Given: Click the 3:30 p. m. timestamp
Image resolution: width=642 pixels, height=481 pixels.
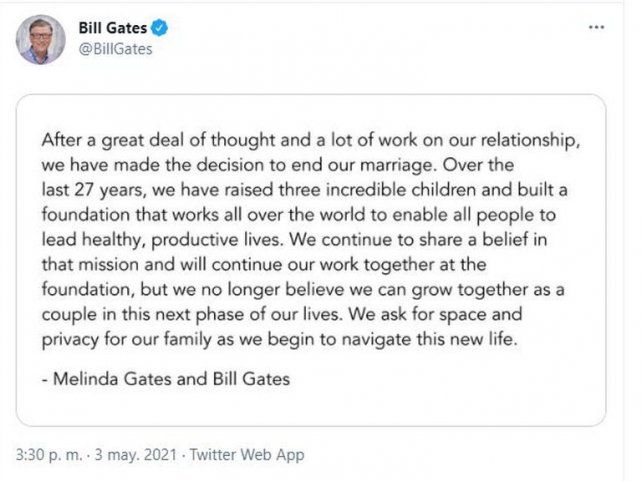Looking at the screenshot, I should click(46, 455).
